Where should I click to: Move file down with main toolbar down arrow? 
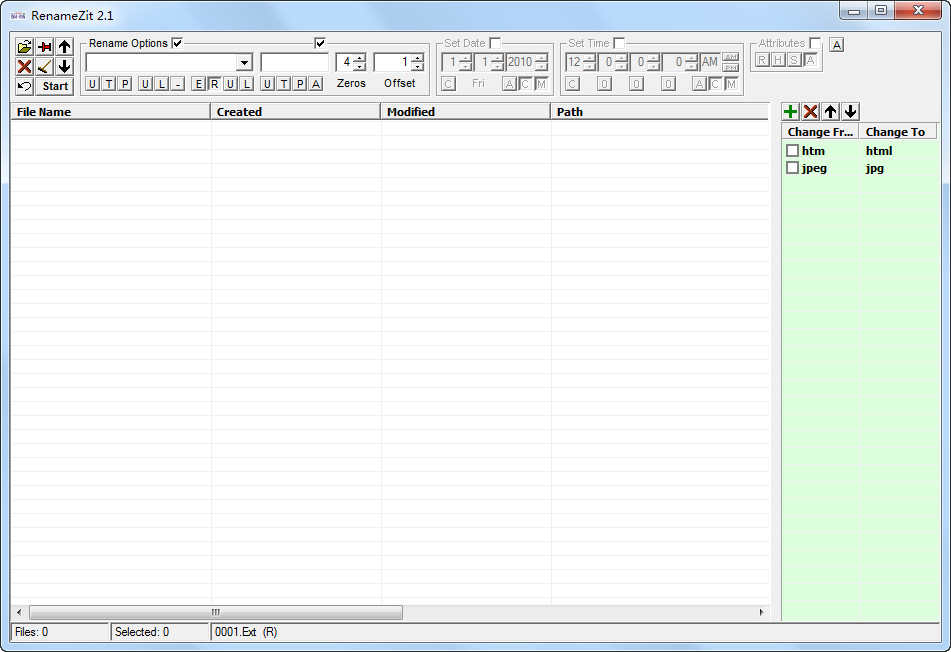[x=64, y=66]
